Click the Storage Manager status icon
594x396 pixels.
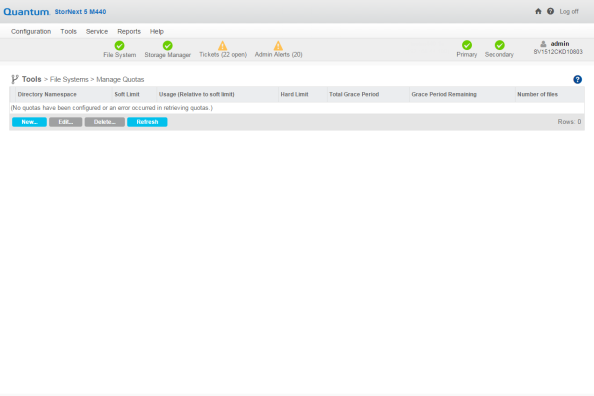click(167, 45)
